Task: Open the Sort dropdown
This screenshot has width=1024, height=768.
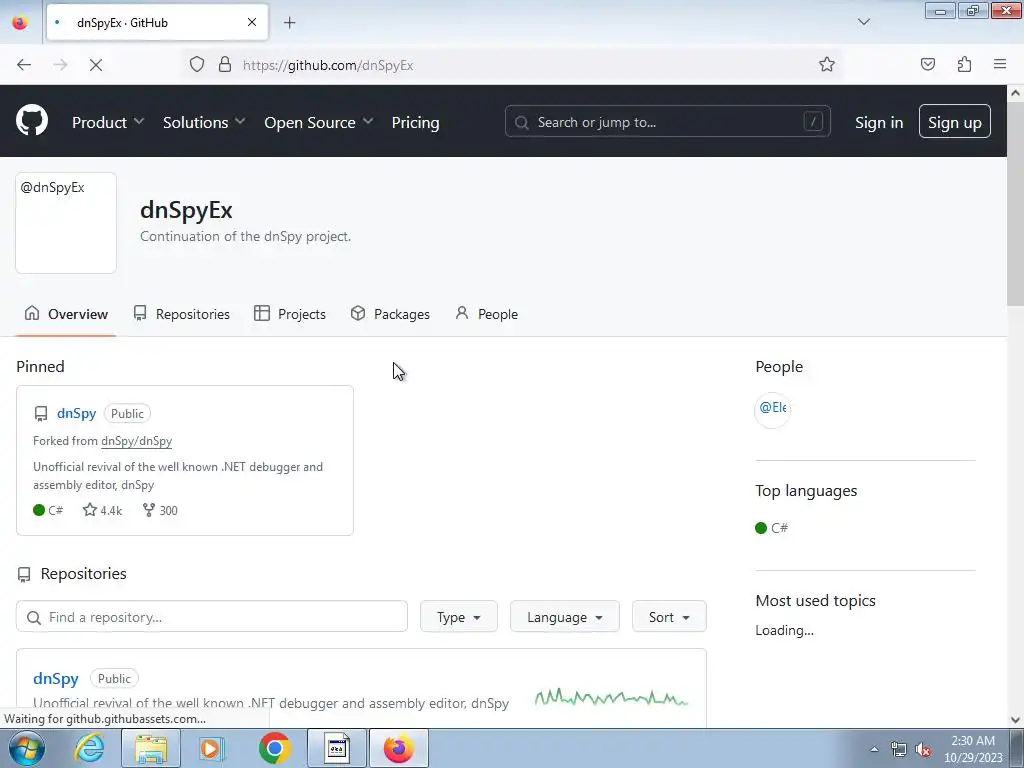Action: click(669, 616)
